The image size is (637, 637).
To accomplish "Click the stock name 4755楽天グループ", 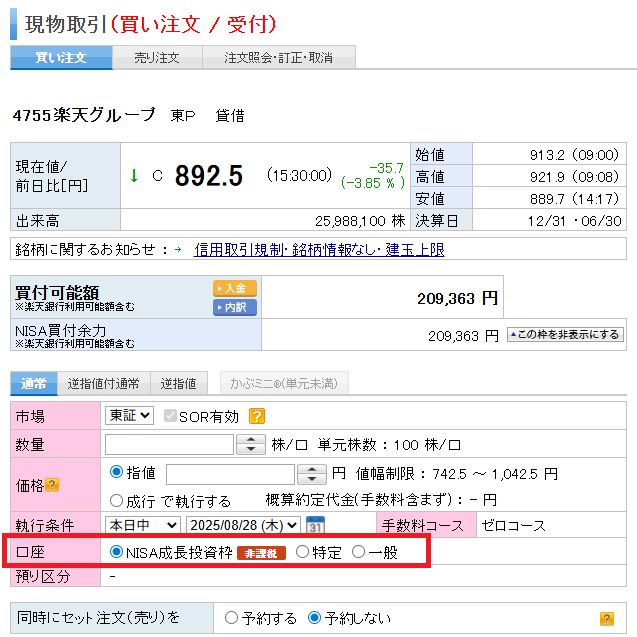I will (x=84, y=115).
